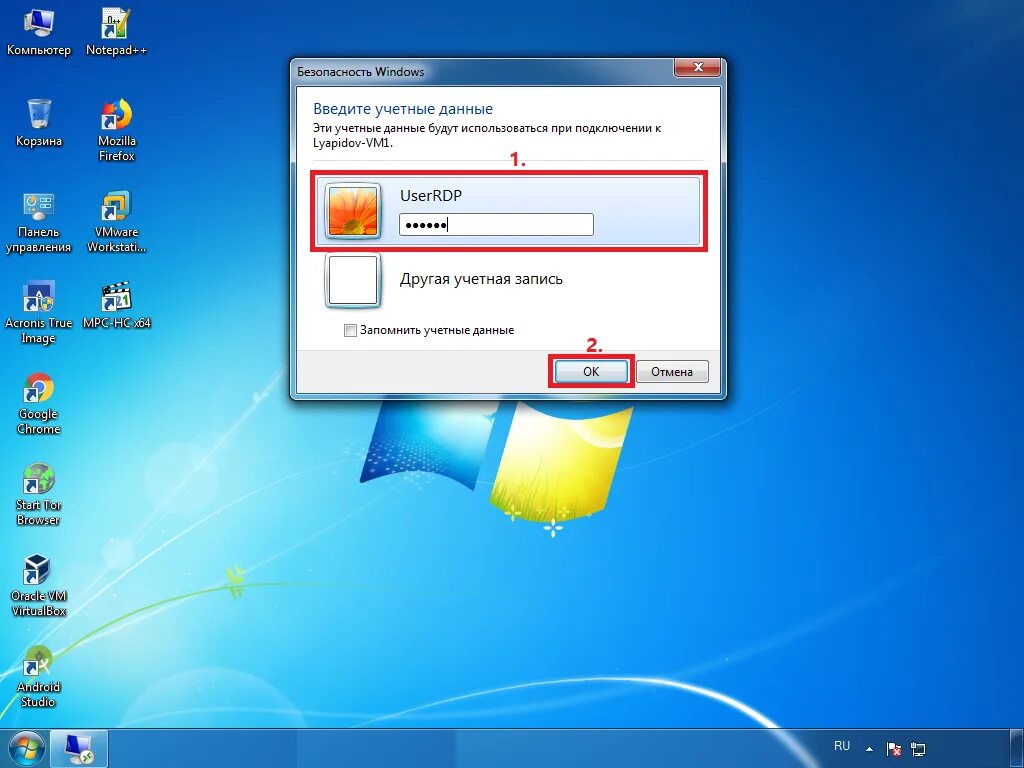Click the UserRDP flower avatar

pos(353,210)
